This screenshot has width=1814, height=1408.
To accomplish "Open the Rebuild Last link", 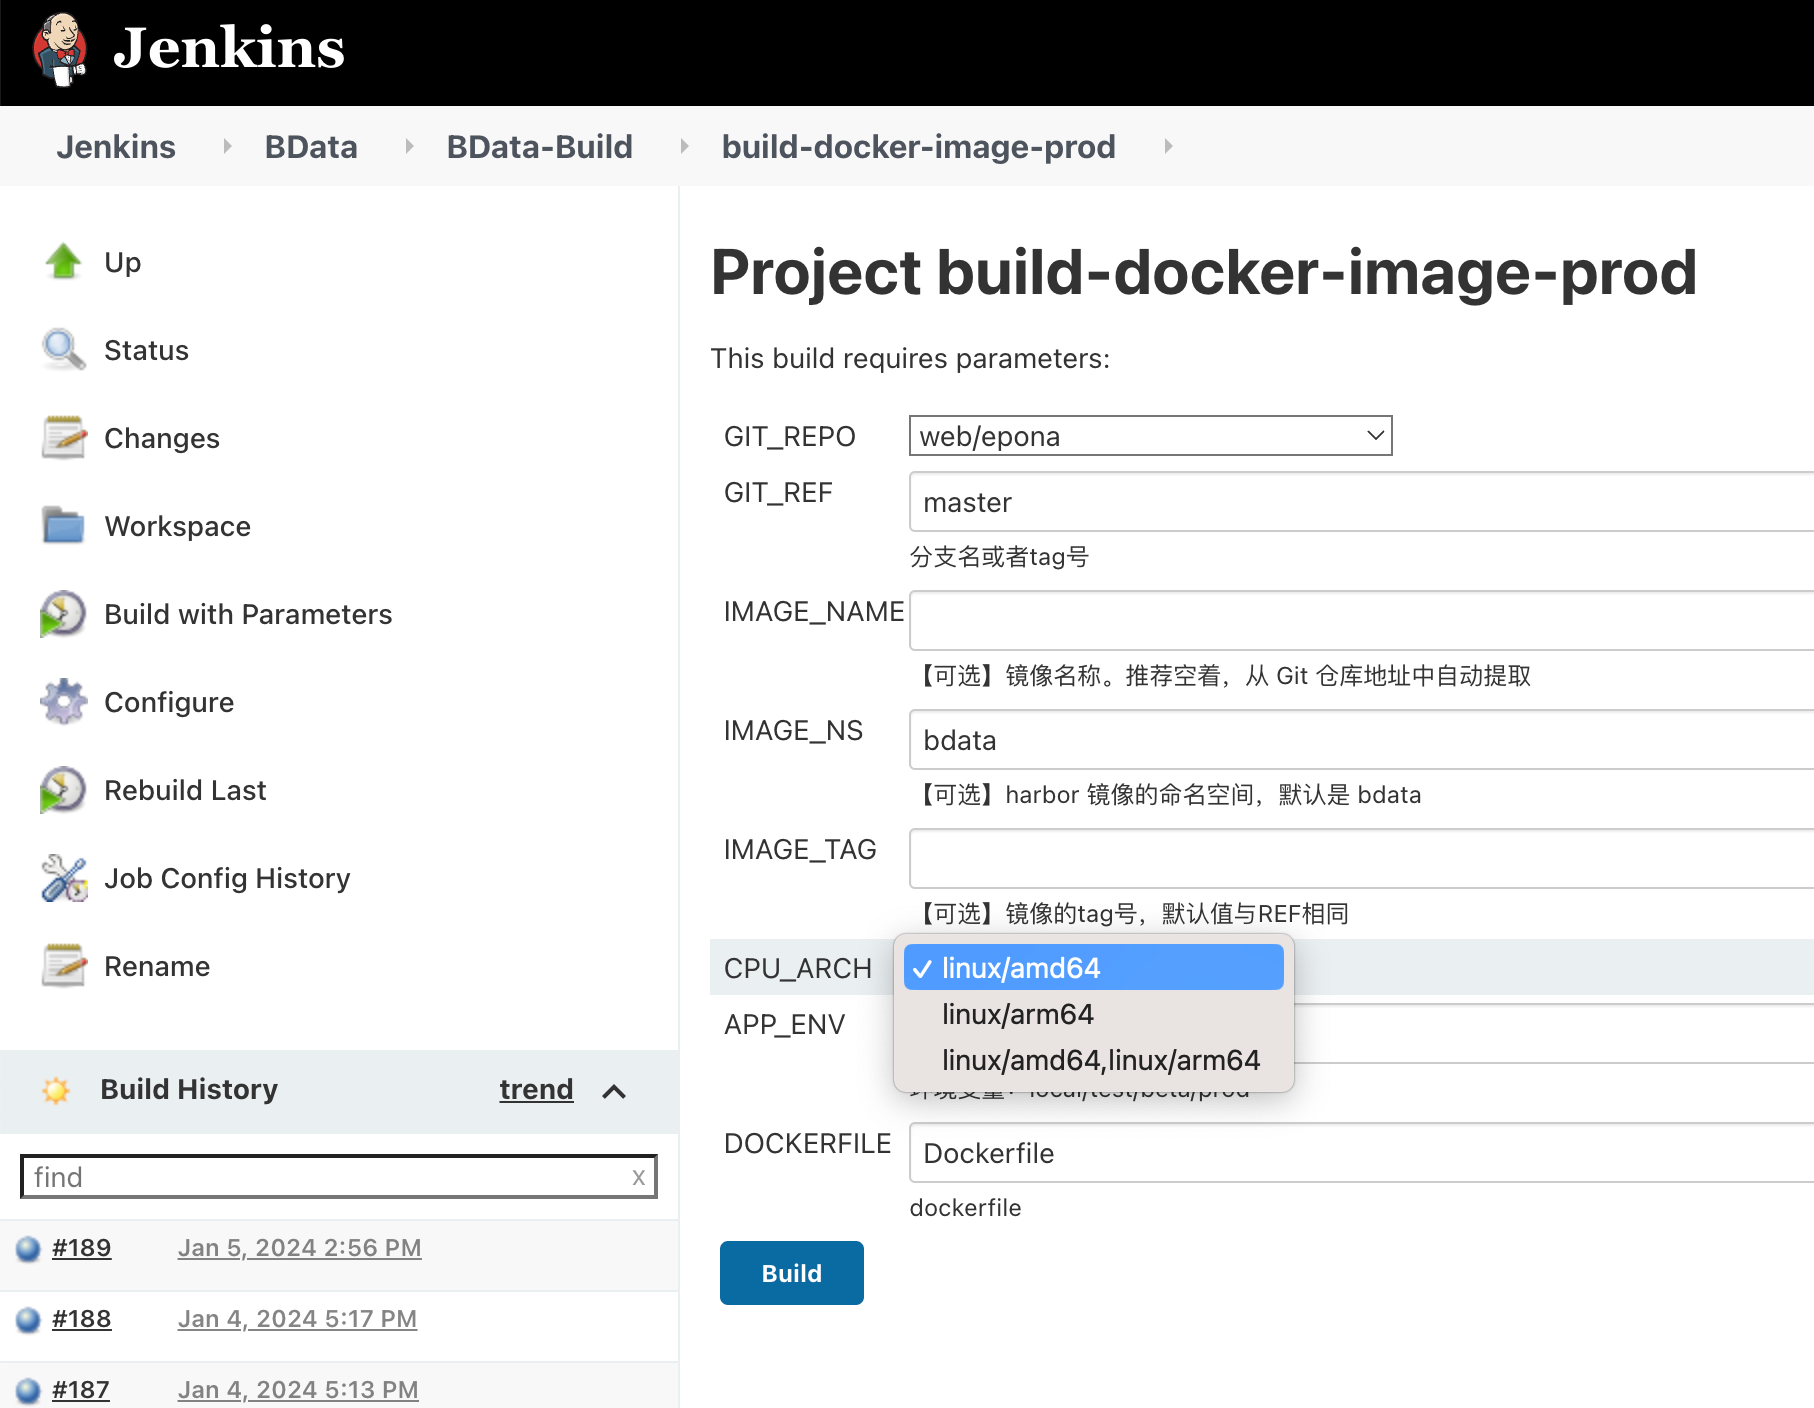I will [x=185, y=790].
